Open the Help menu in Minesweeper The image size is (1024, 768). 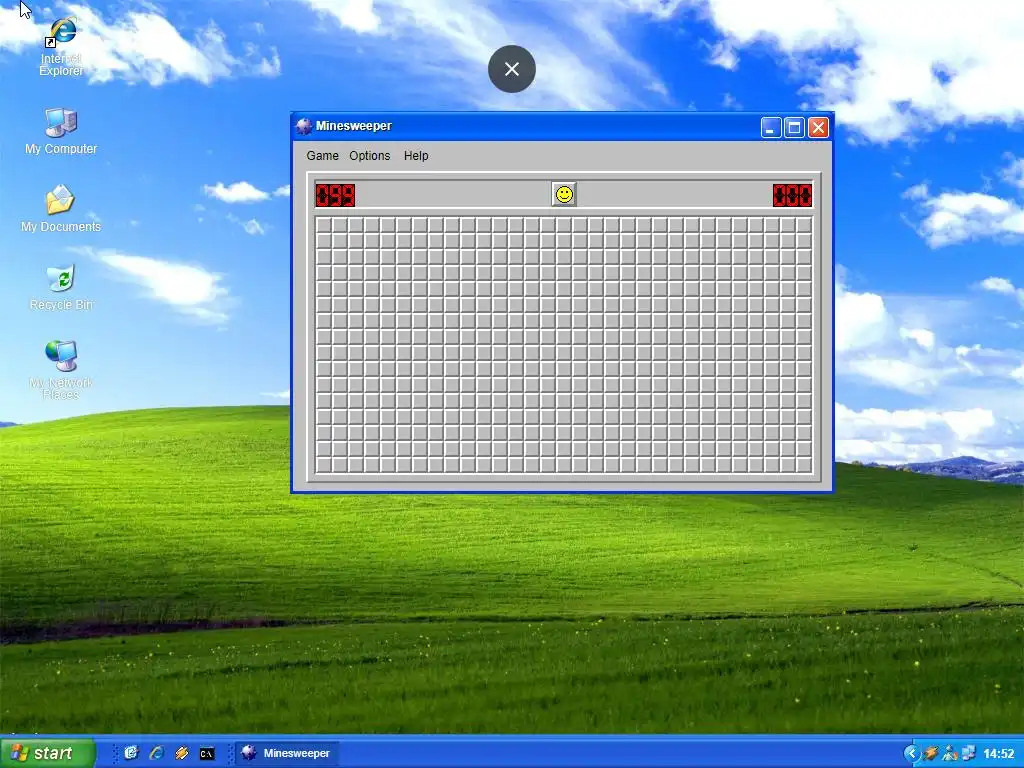416,155
